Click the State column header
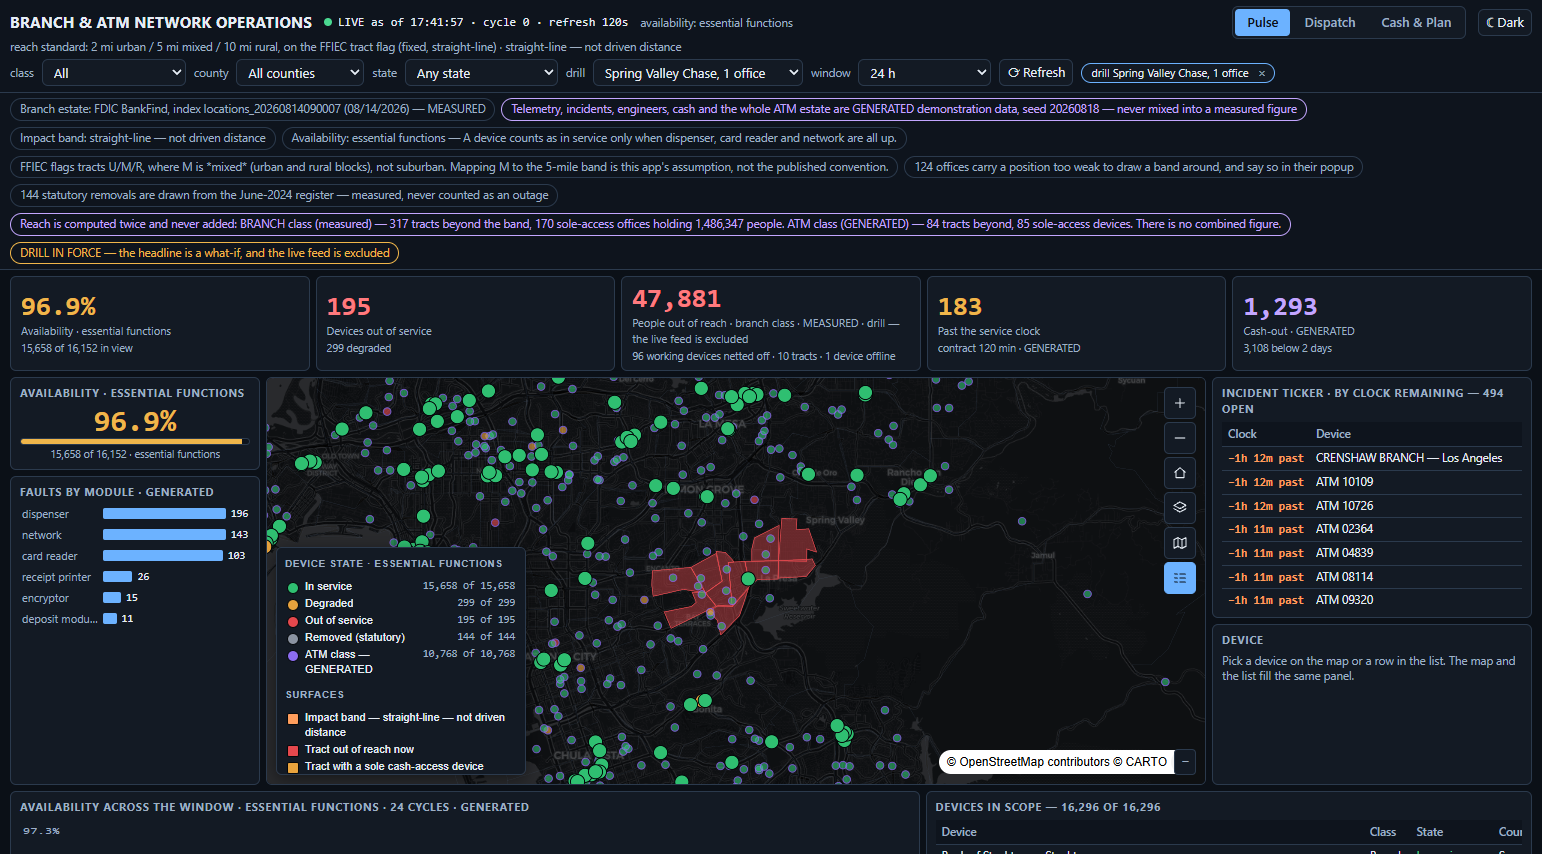Image resolution: width=1542 pixels, height=854 pixels. click(1430, 832)
